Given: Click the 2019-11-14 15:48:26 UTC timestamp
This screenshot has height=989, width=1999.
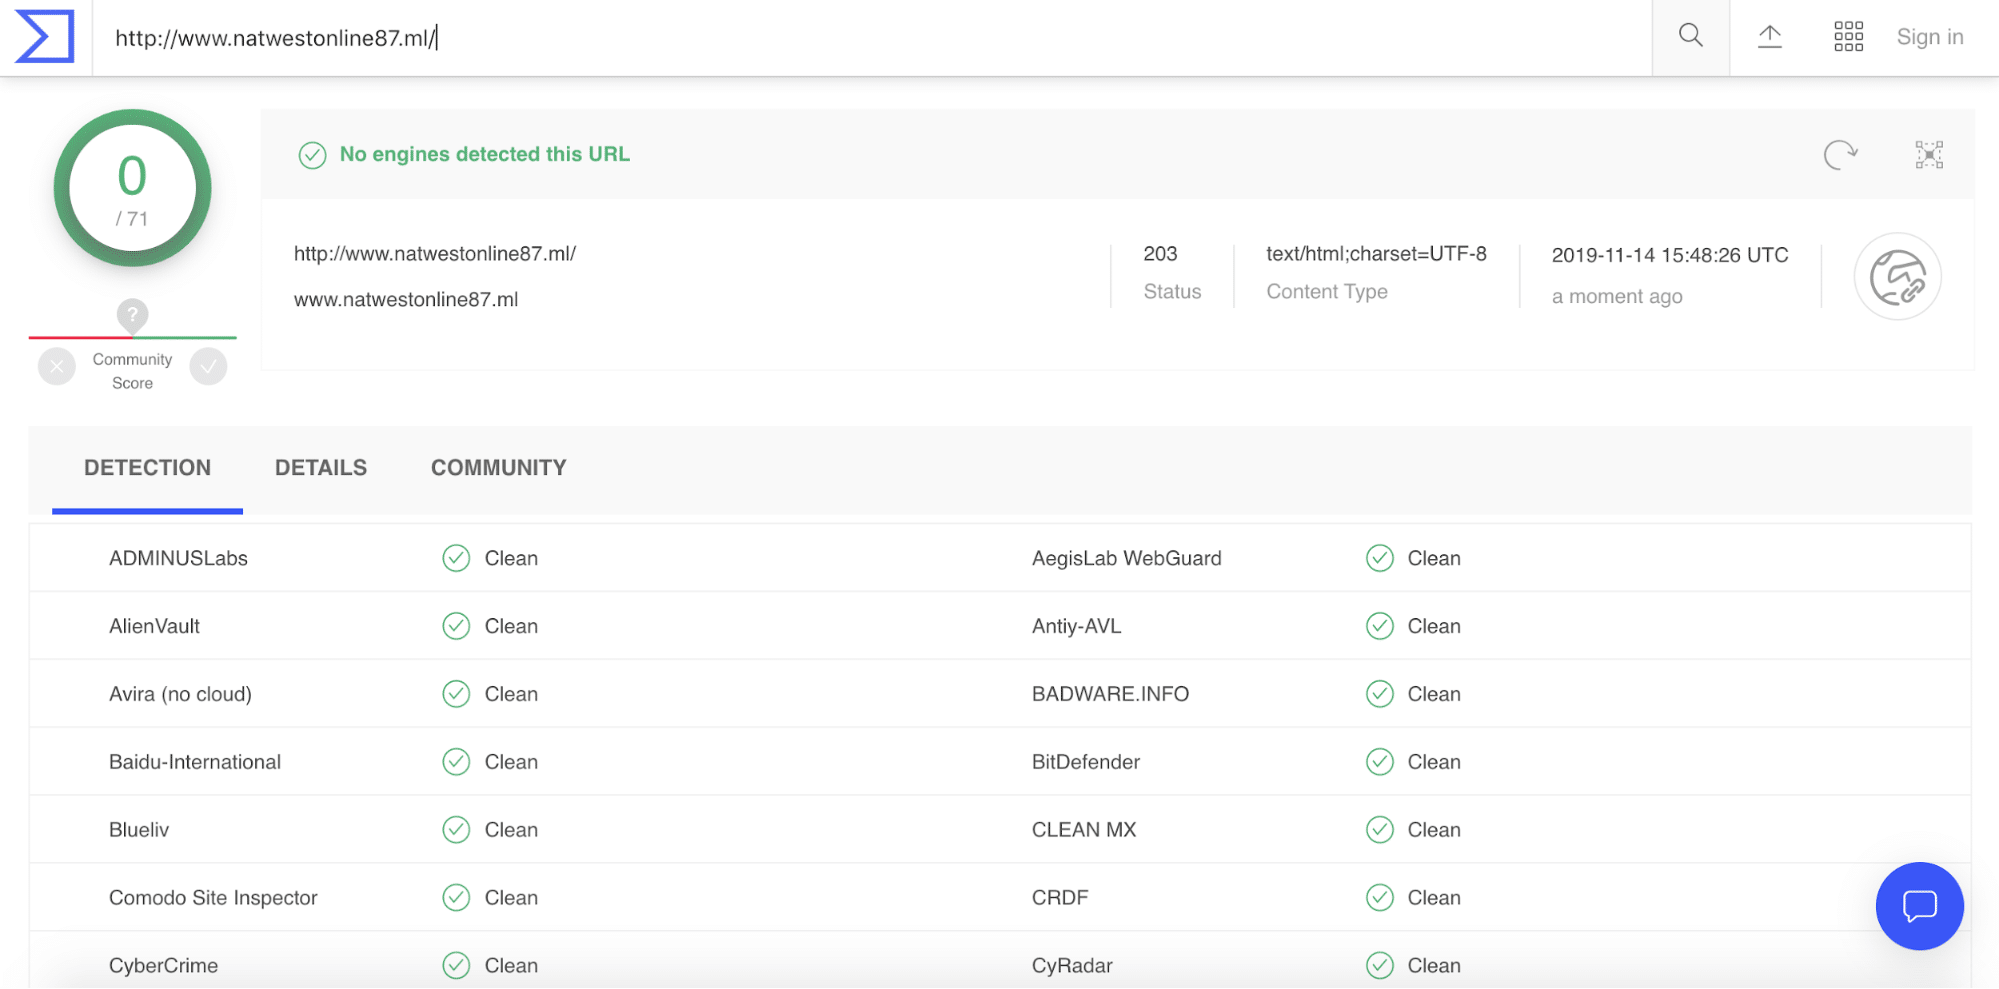Looking at the screenshot, I should [1670, 255].
